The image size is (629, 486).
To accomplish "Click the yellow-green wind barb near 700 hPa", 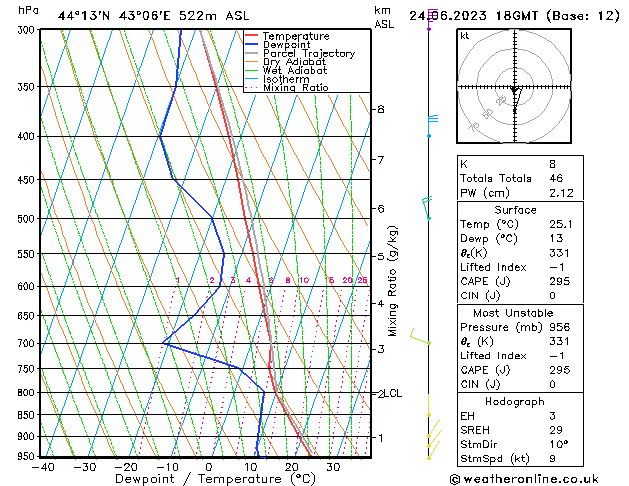I will pyautogui.click(x=420, y=338).
